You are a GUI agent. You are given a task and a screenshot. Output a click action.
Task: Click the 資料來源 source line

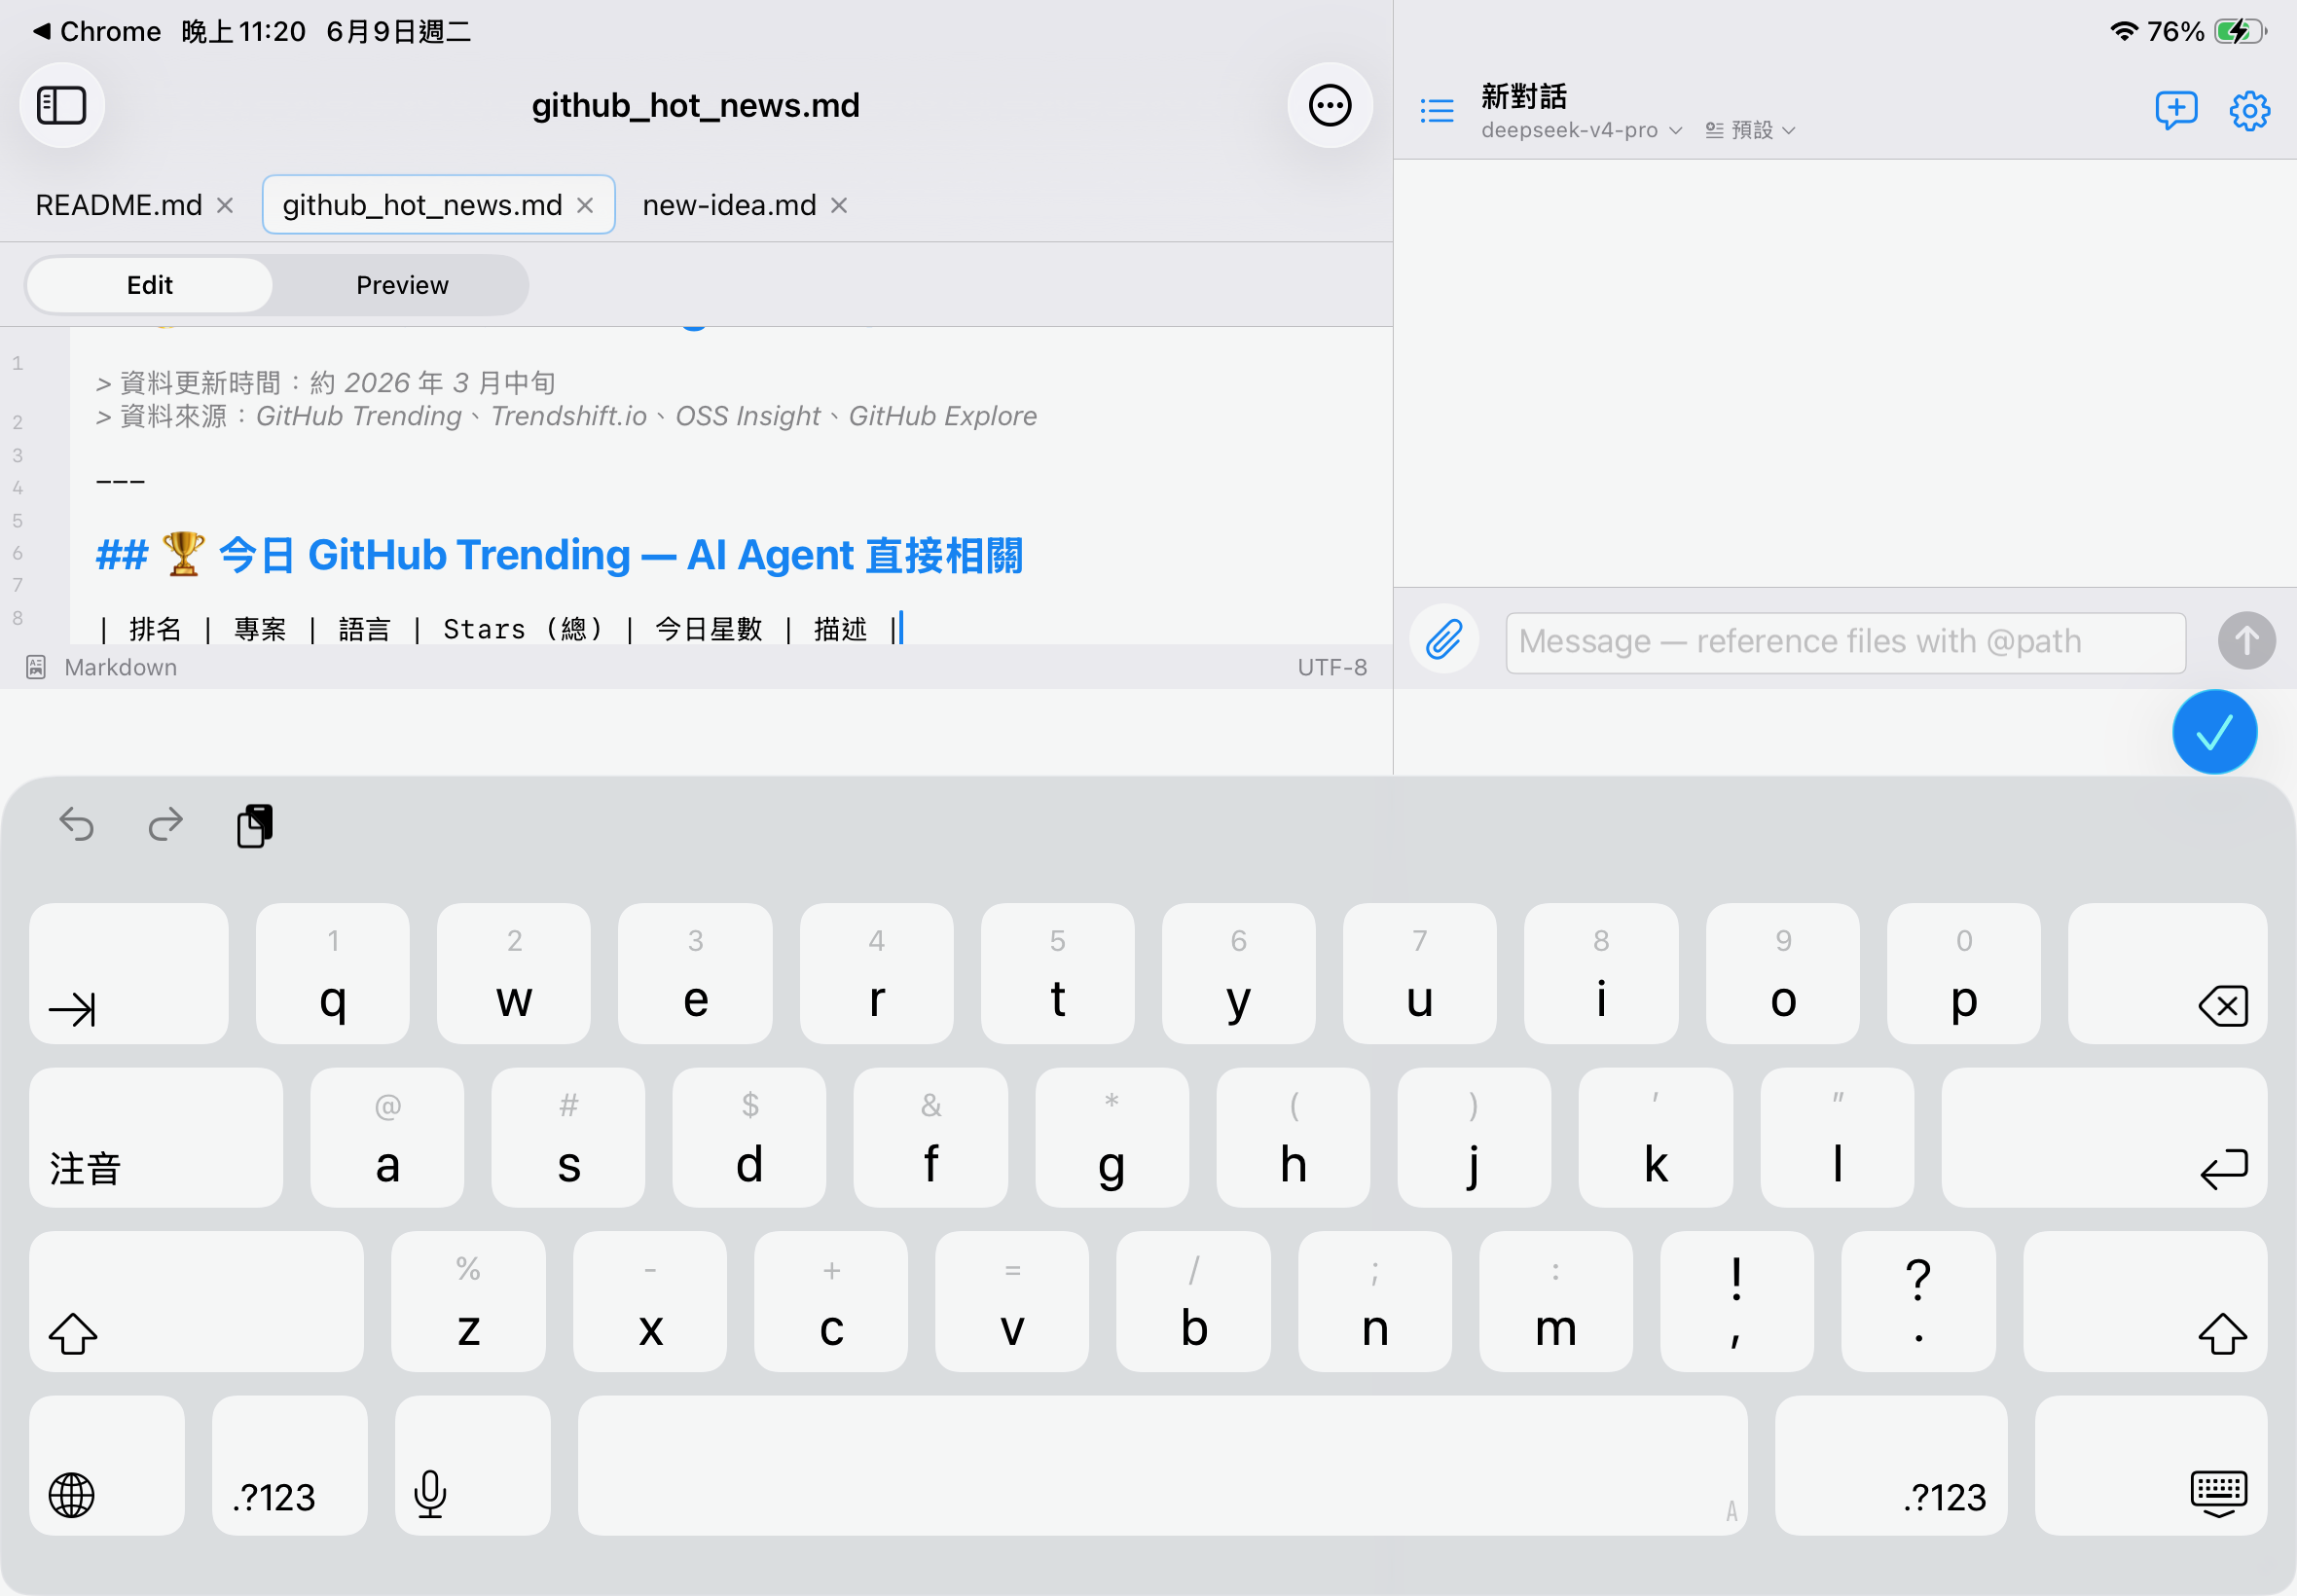coord(566,416)
